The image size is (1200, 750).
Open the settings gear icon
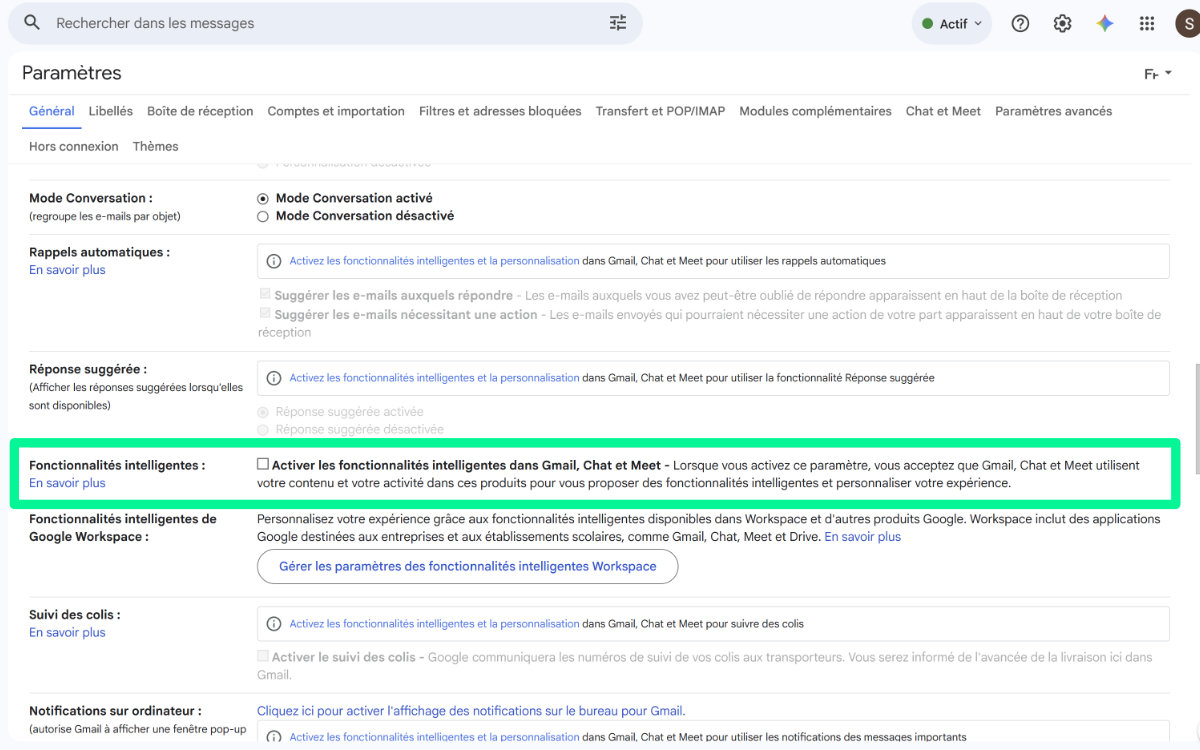coord(1062,24)
